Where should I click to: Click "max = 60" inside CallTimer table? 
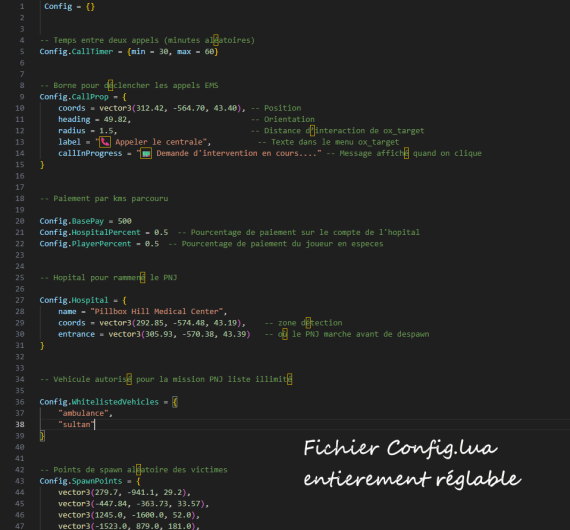tap(195, 52)
